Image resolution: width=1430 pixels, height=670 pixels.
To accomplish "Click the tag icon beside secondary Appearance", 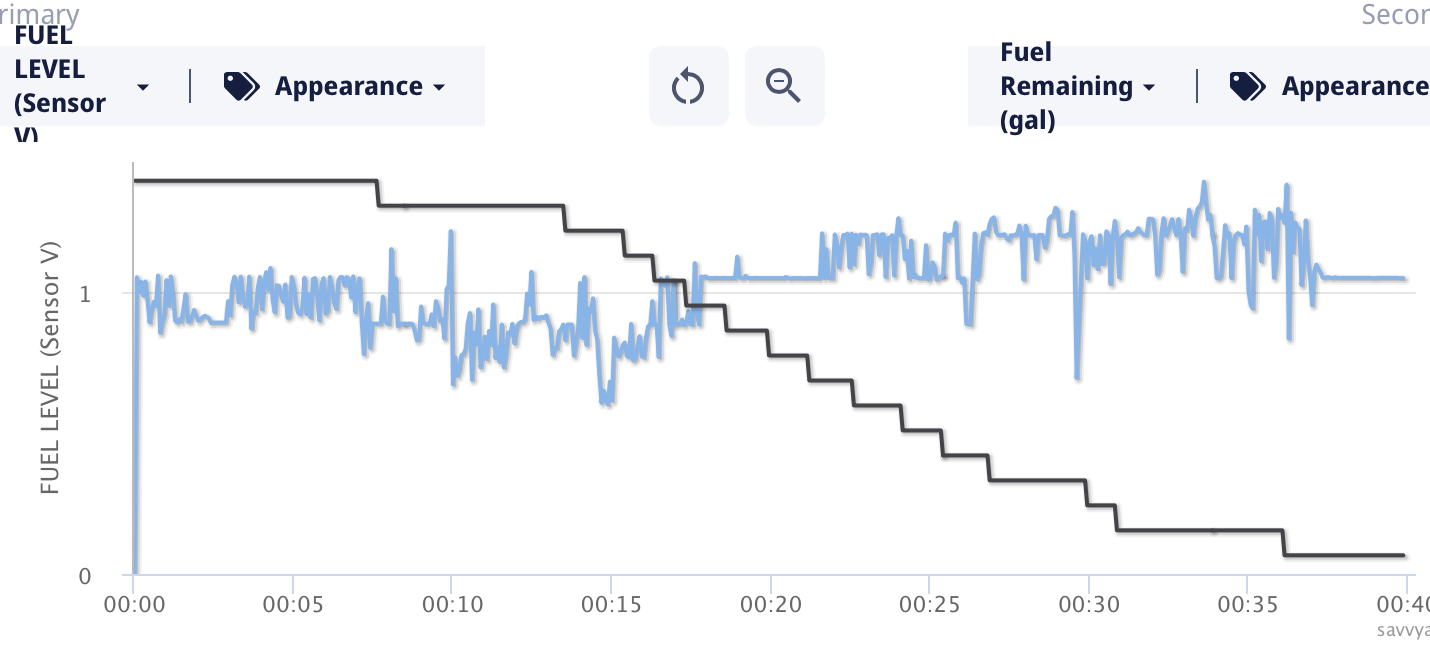I will click(x=1247, y=87).
